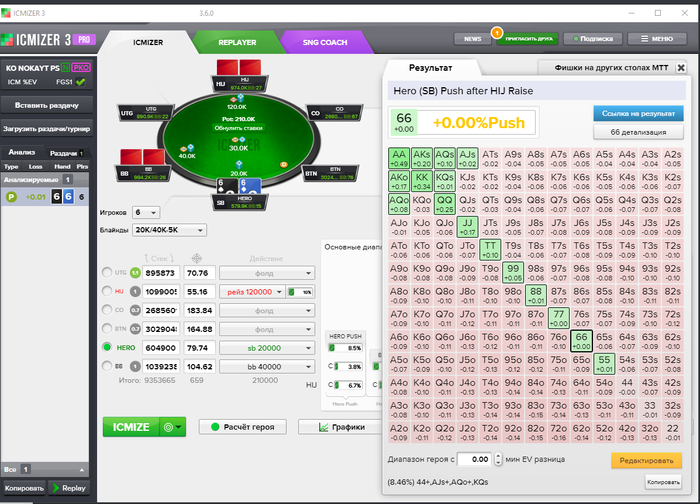Screen dimensions: 700x504
Task: Adjust the HJ raise 10% range slider
Action: (x=300, y=292)
